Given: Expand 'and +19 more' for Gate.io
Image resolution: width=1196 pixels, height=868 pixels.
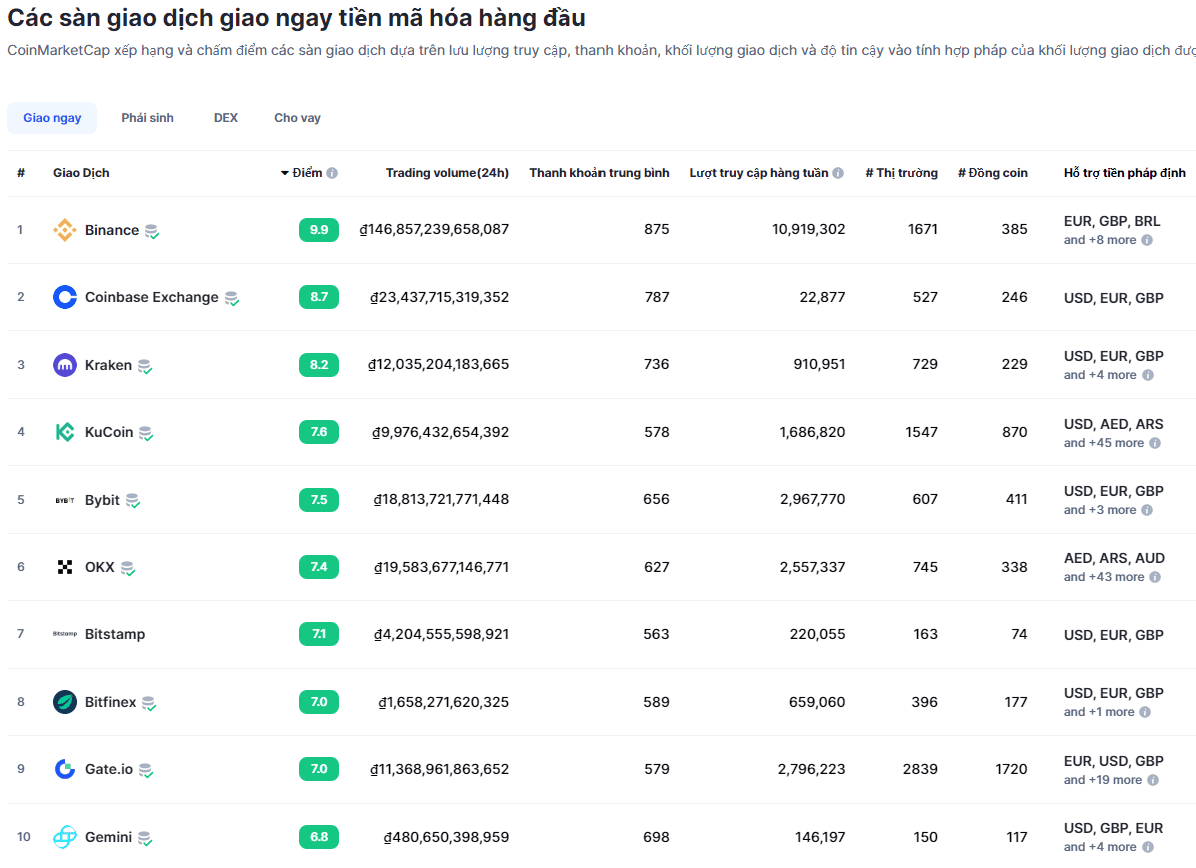Looking at the screenshot, I should pyautogui.click(x=1103, y=780).
